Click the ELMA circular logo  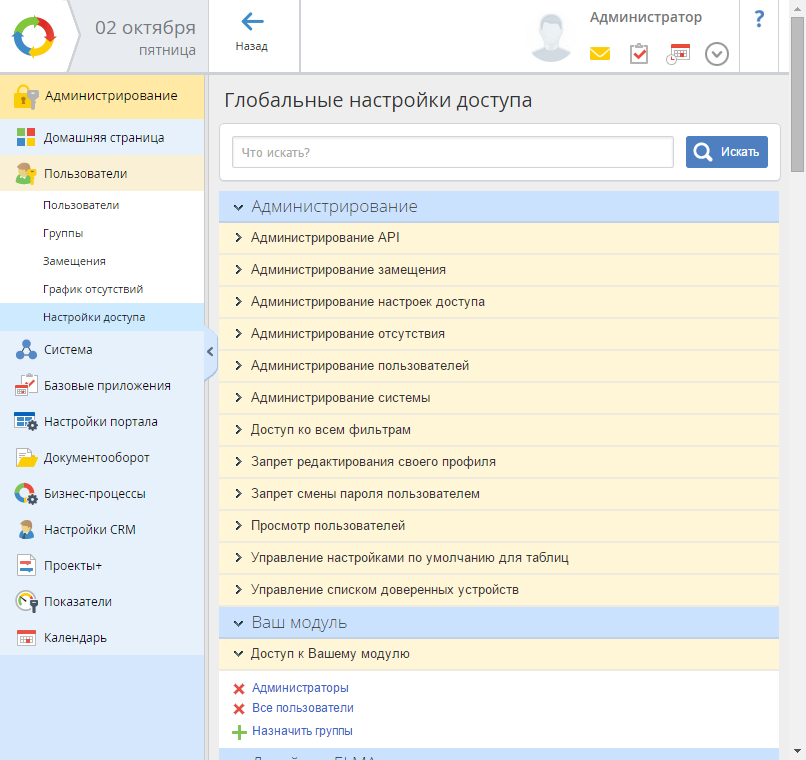click(36, 37)
